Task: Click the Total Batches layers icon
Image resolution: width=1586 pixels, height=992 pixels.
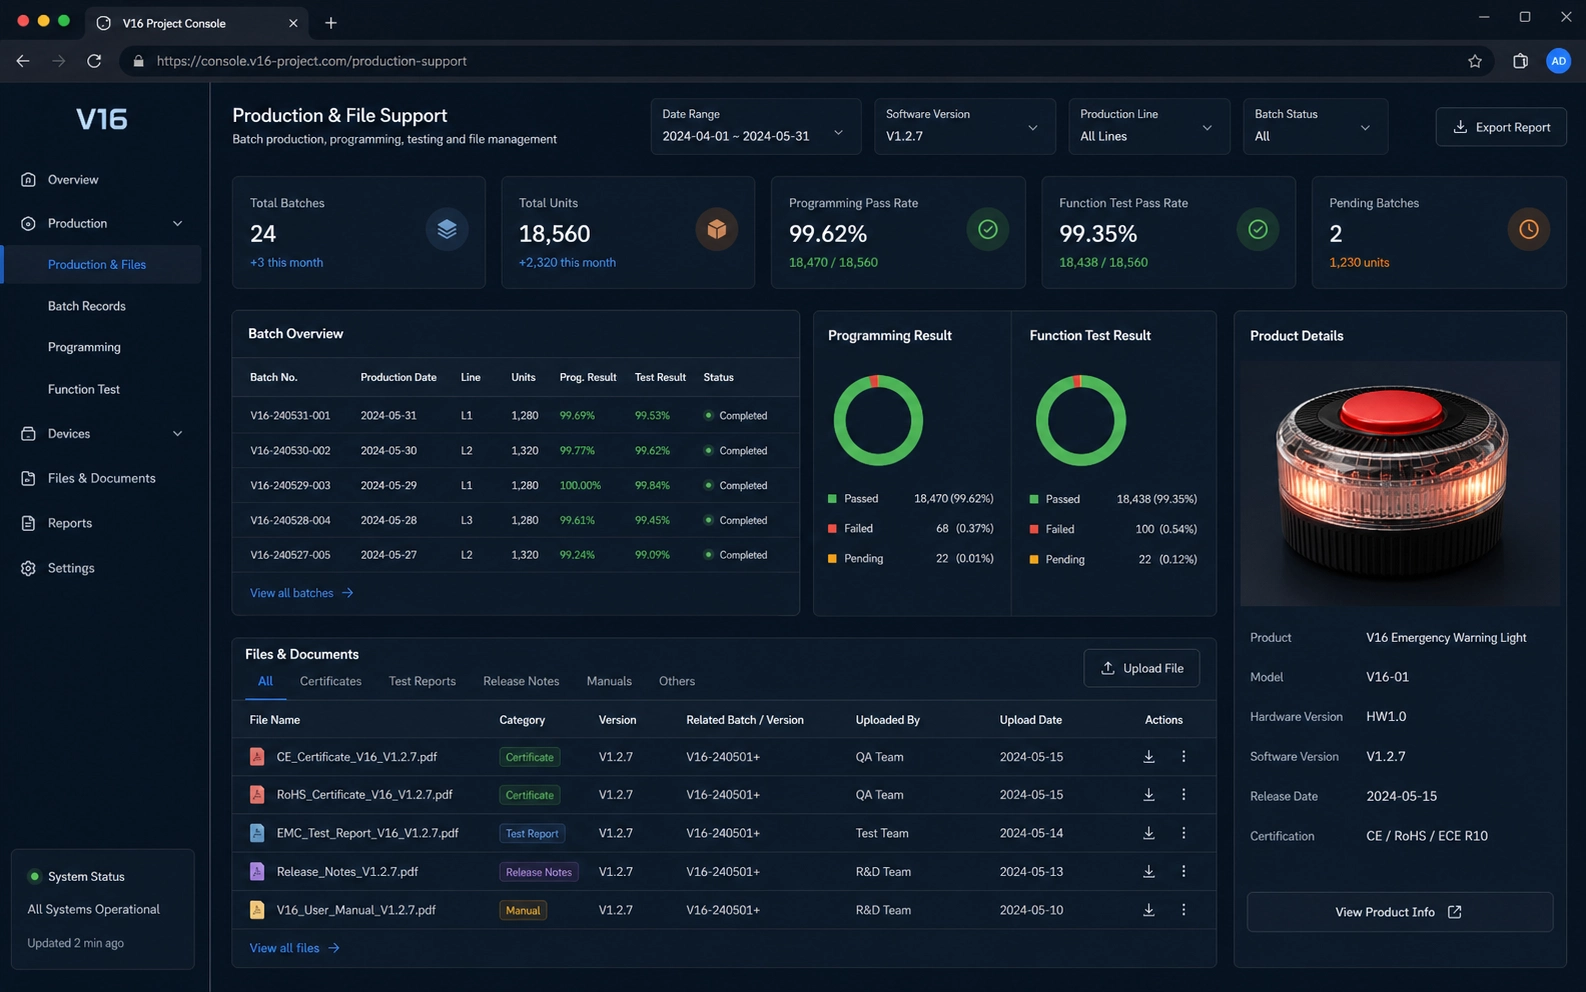Action: click(447, 229)
